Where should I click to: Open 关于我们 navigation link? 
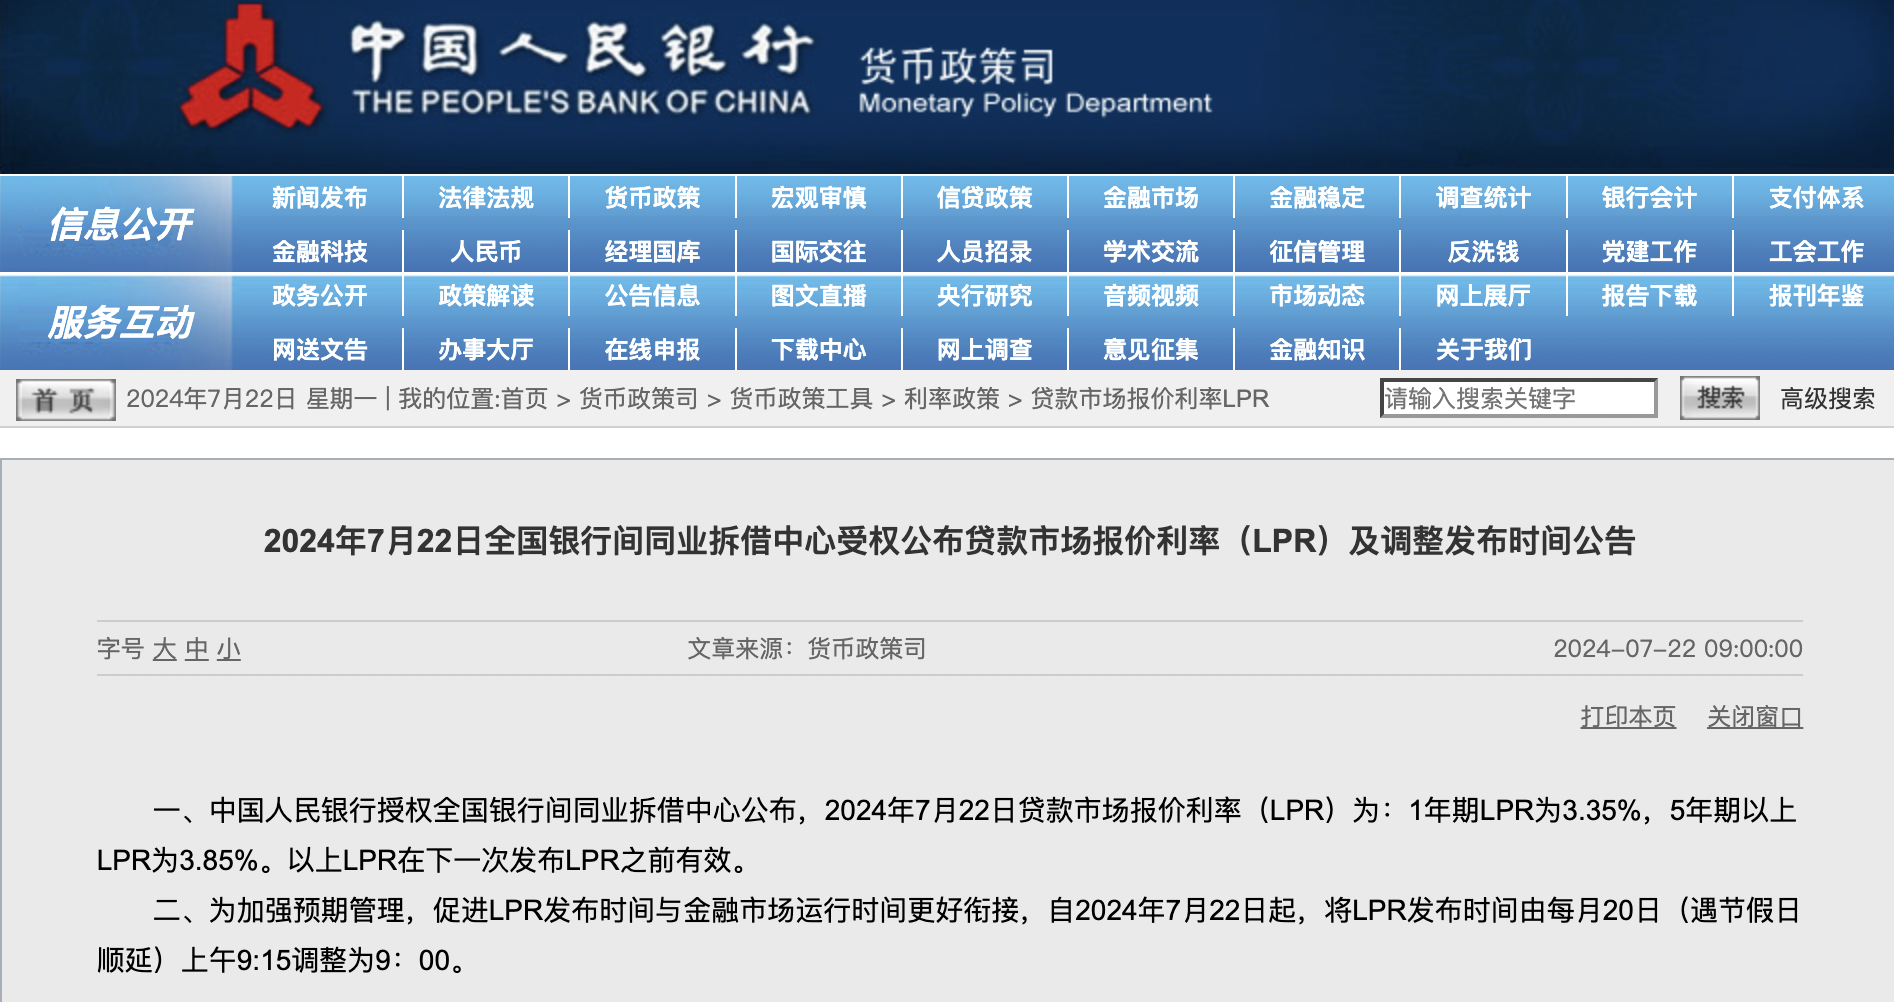[x=1483, y=349]
